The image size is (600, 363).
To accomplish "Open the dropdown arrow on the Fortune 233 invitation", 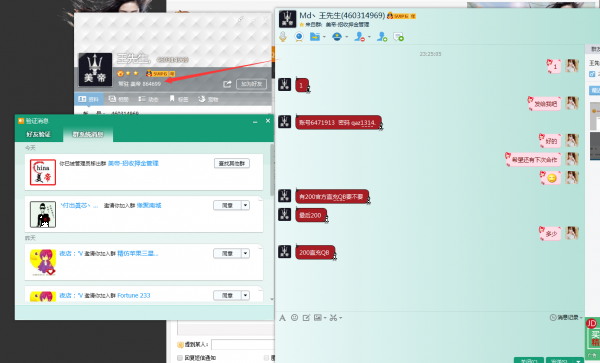I will [246, 295].
